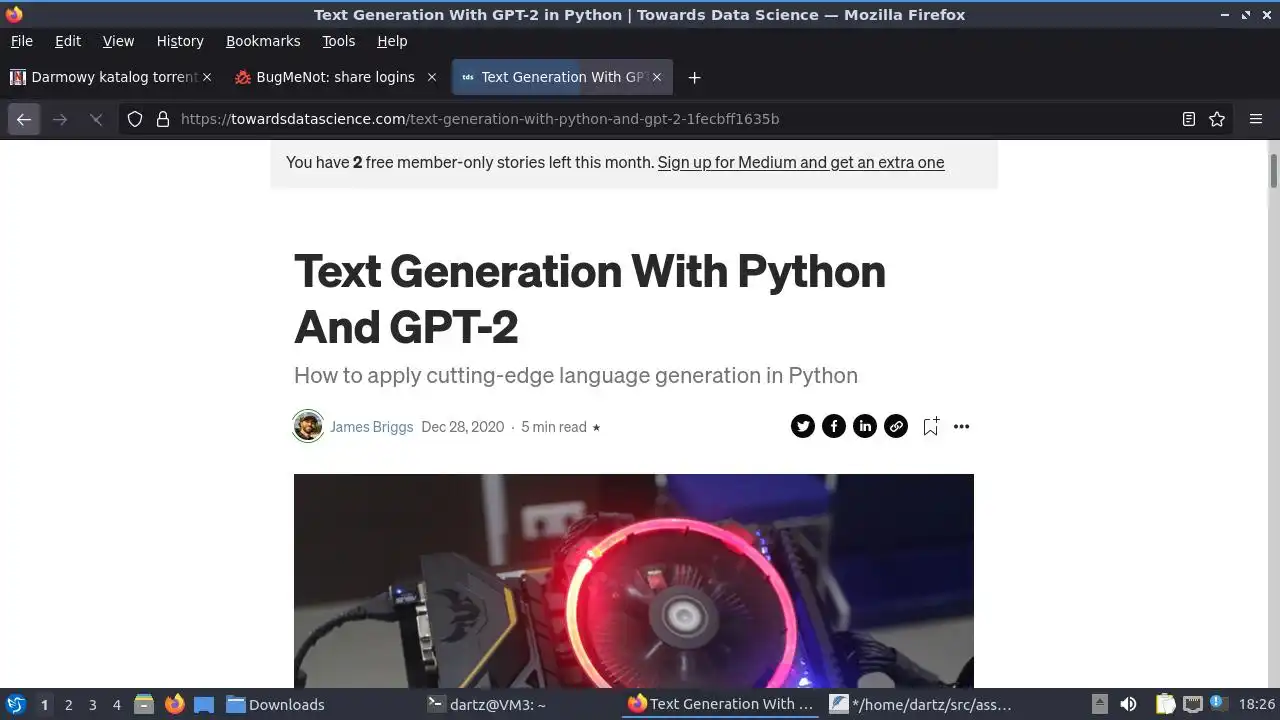Follow Sign up for Medium link
The width and height of the screenshot is (1280, 720).
pos(800,162)
